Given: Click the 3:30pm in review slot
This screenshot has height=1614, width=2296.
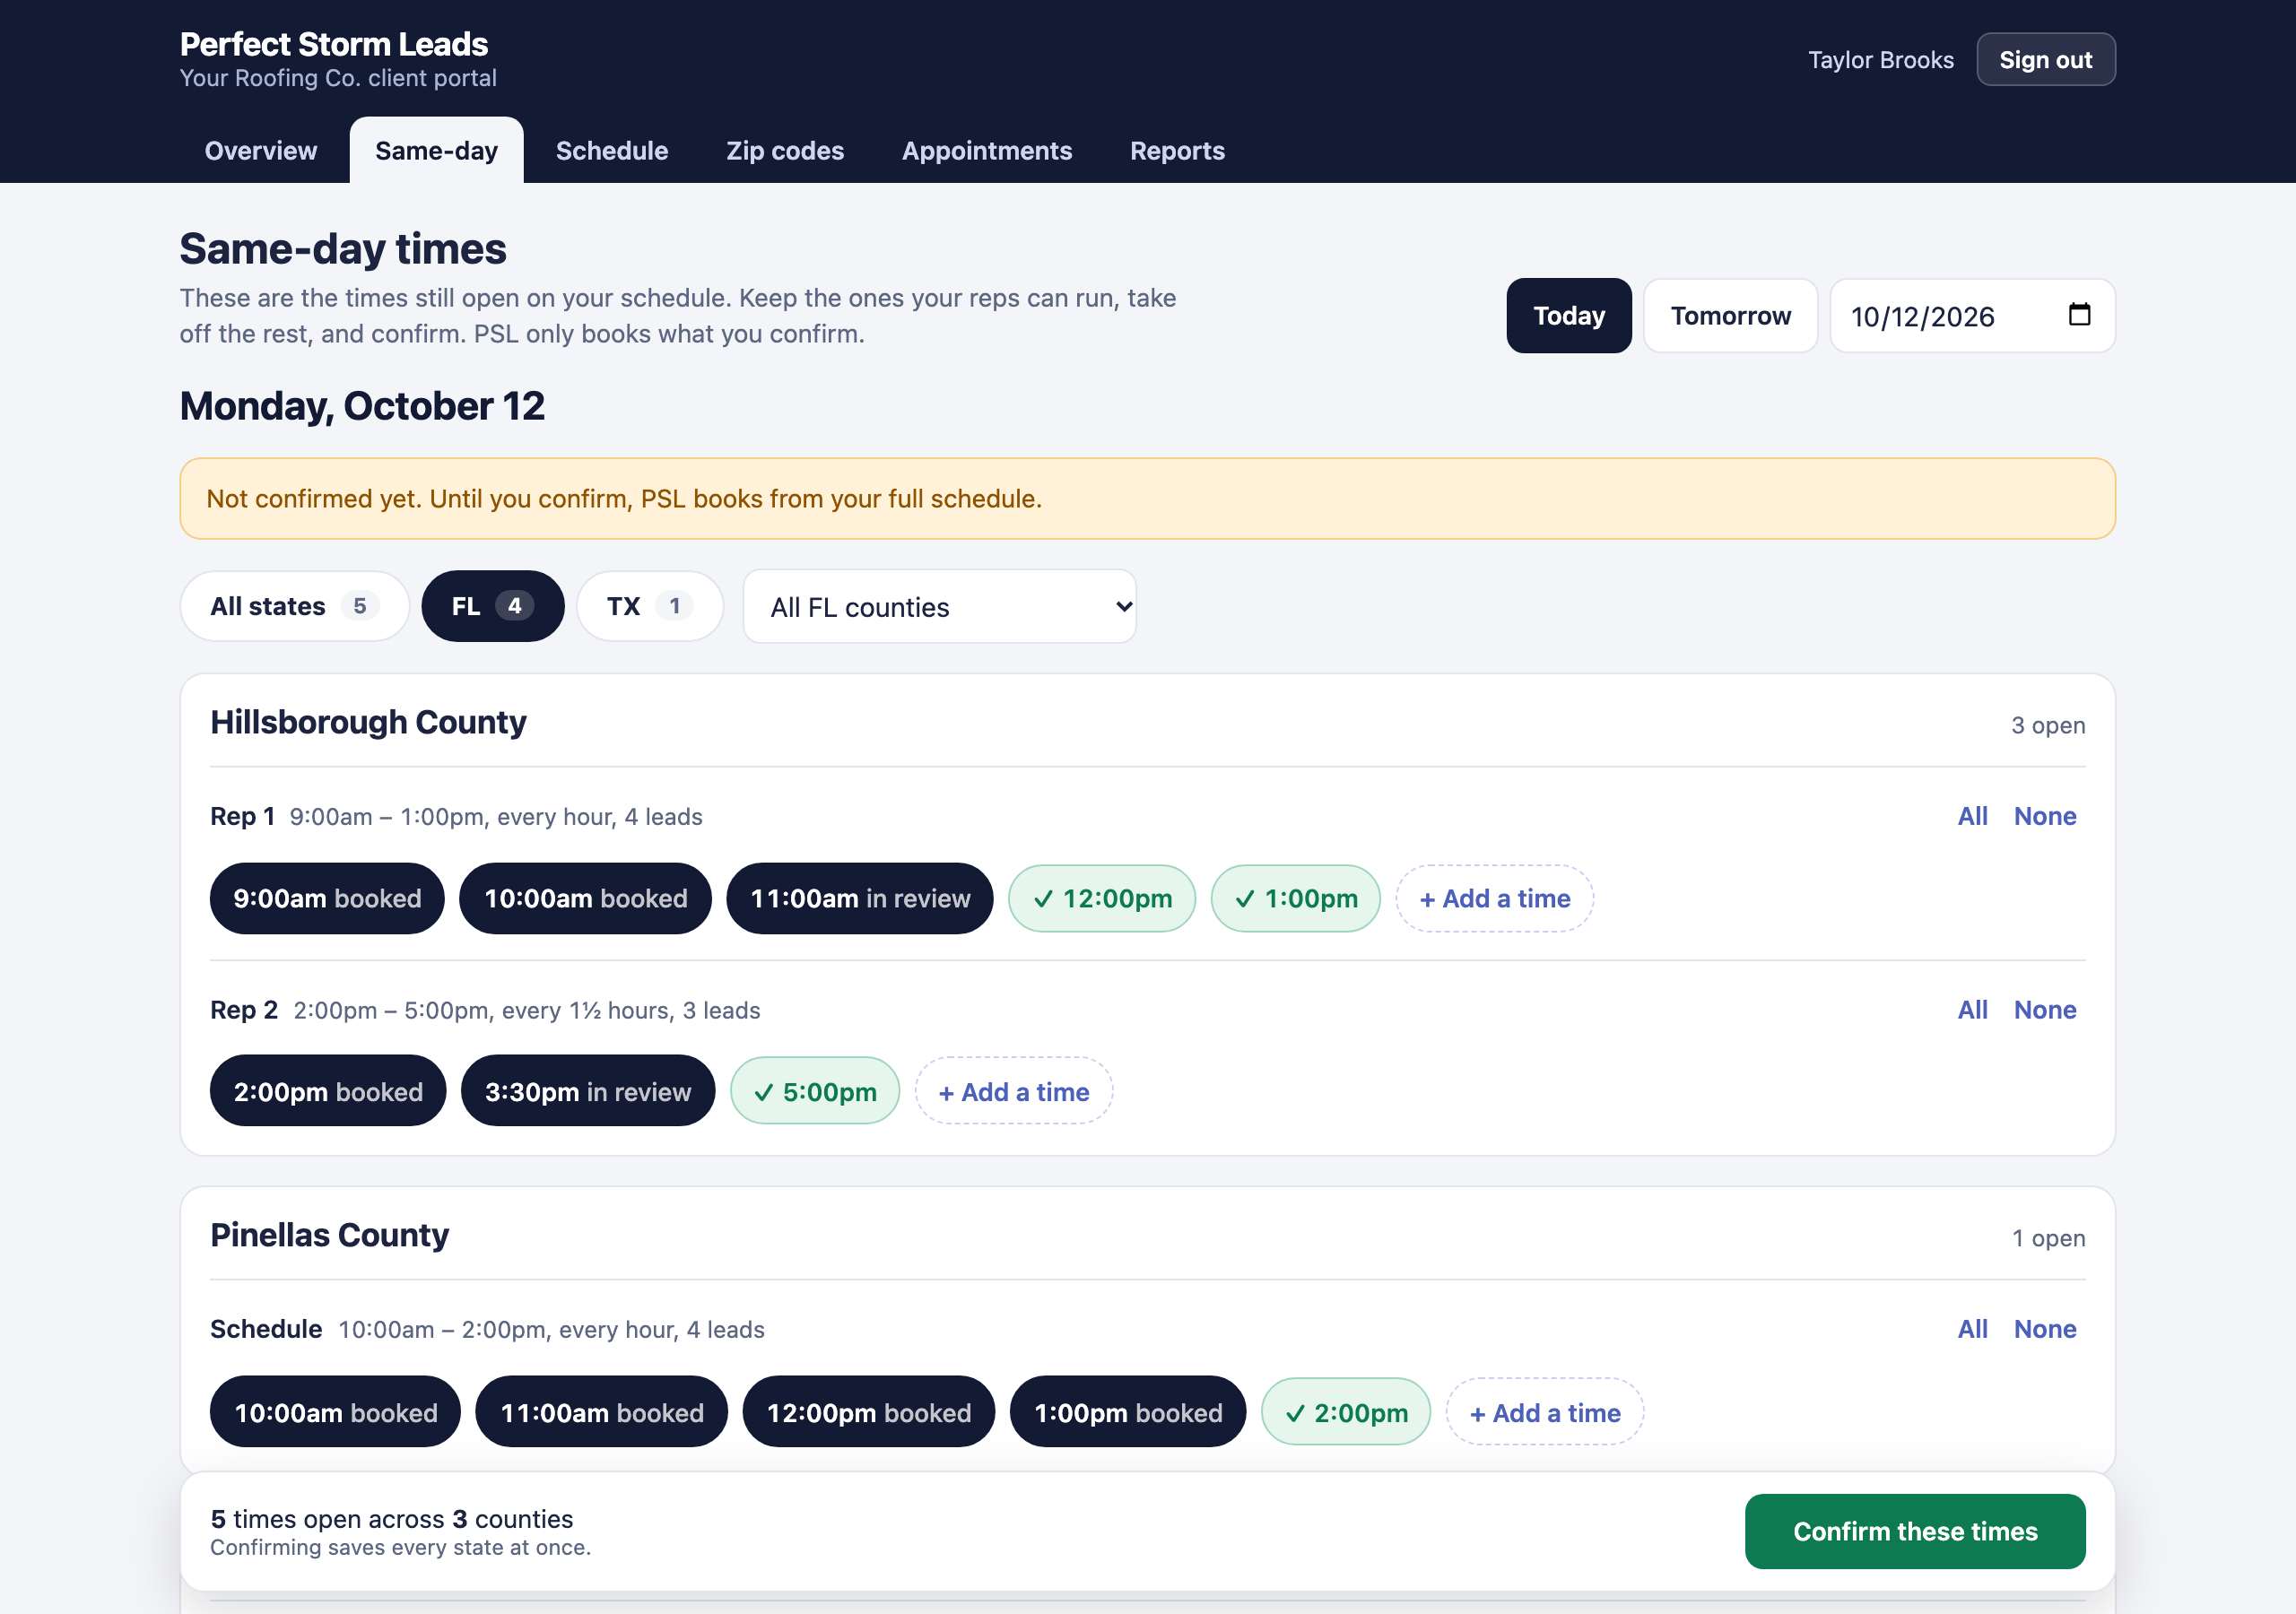Looking at the screenshot, I should (x=587, y=1091).
